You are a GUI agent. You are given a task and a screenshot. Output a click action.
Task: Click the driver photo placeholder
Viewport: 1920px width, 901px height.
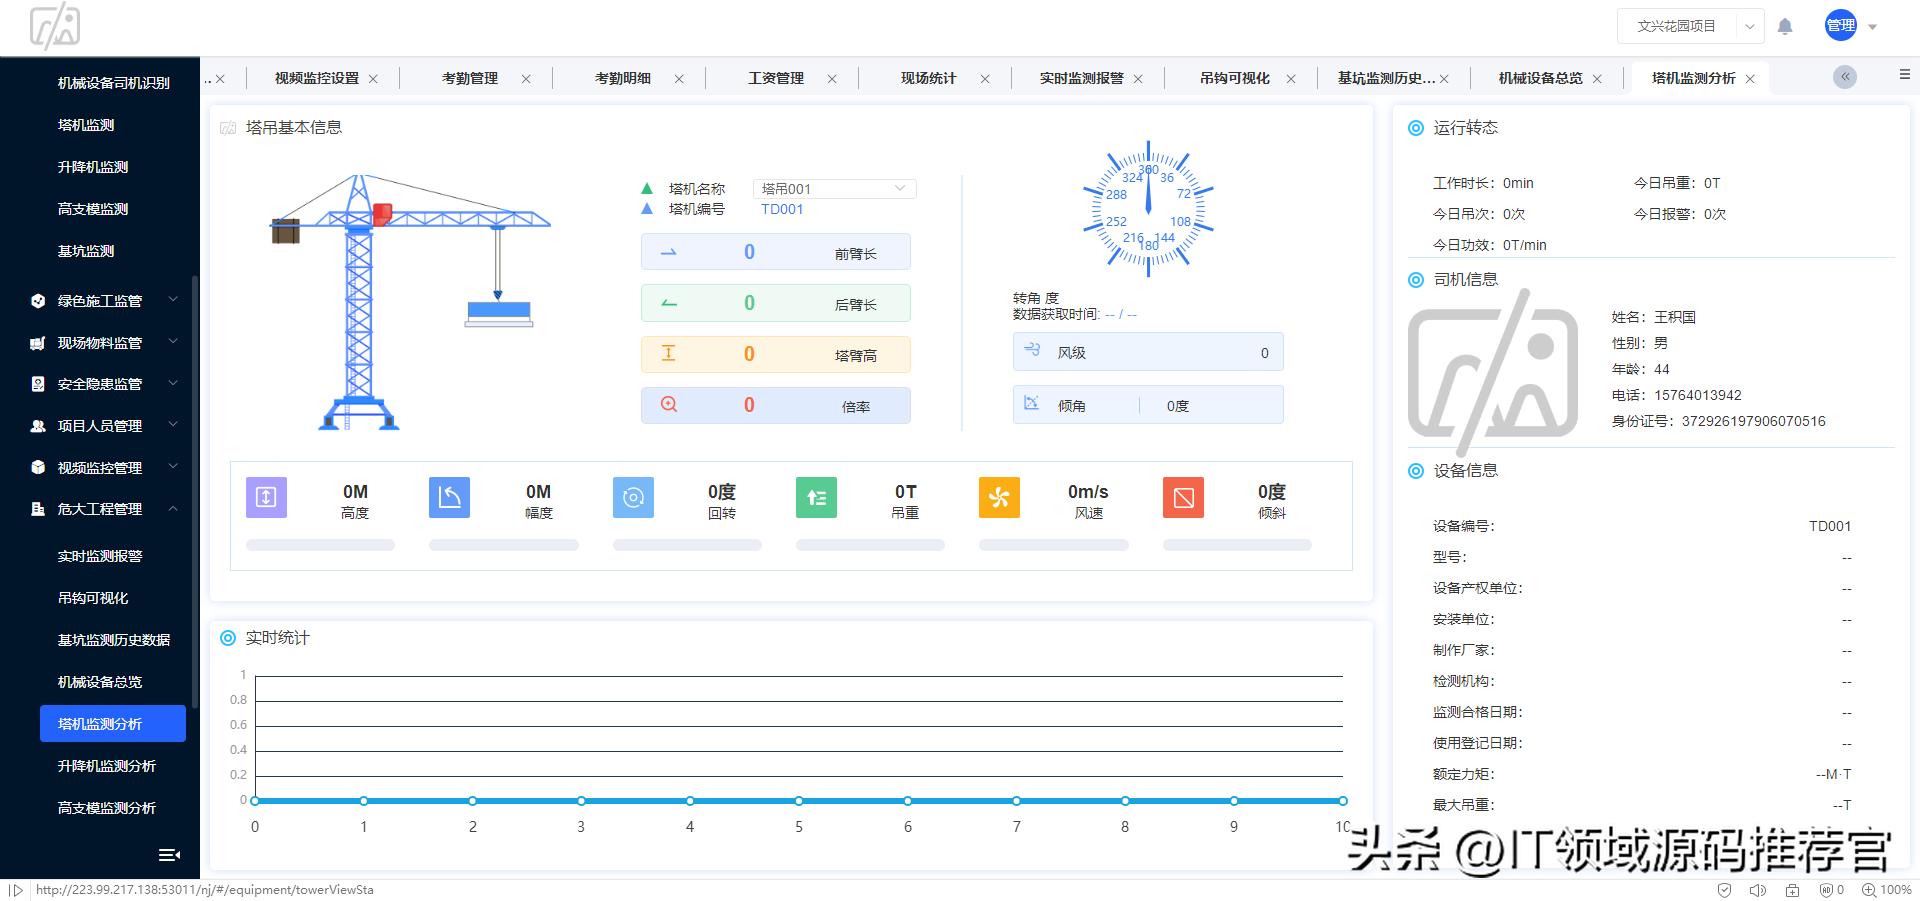tap(1493, 372)
